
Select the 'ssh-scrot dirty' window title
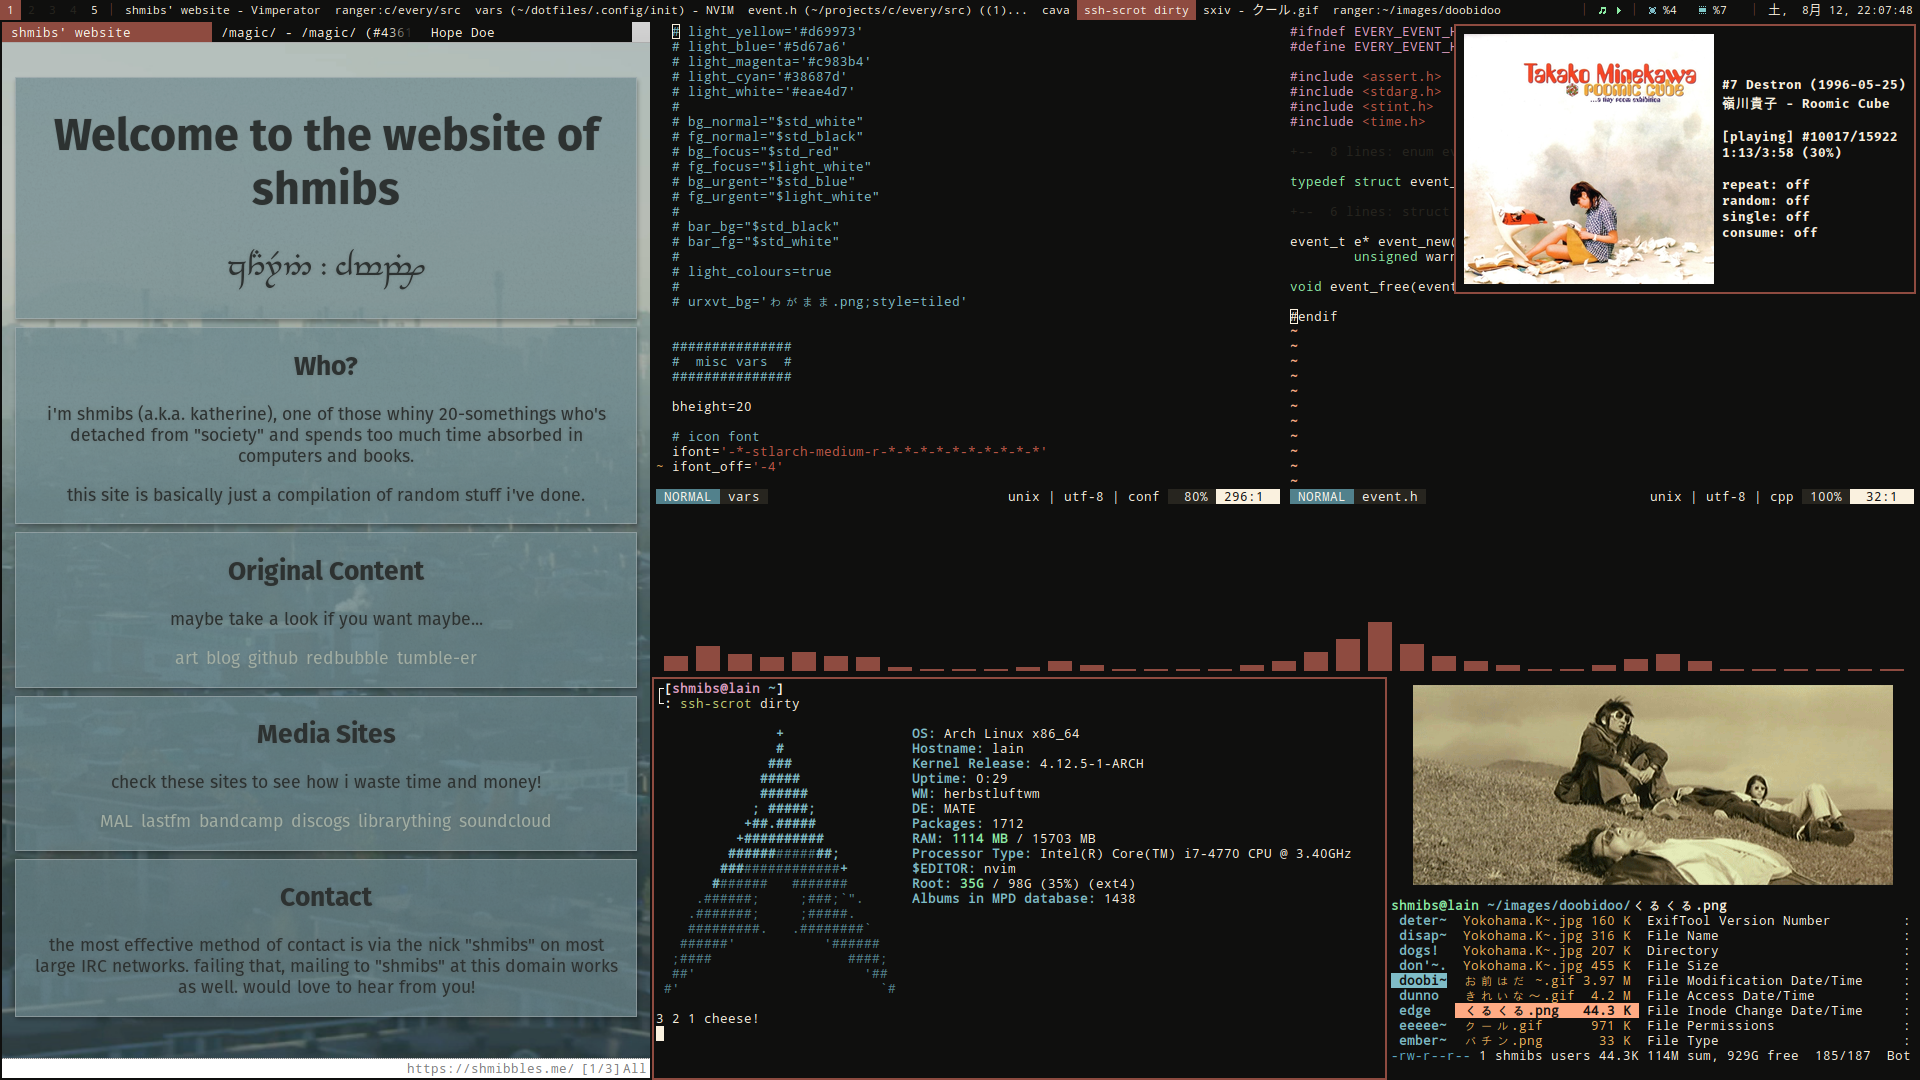1136,10
